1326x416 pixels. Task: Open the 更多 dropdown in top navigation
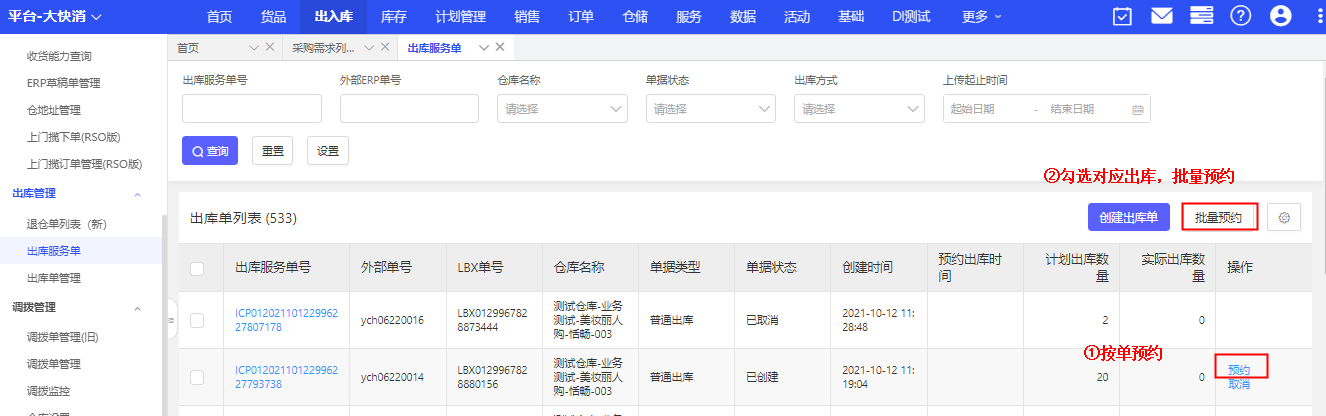click(982, 16)
